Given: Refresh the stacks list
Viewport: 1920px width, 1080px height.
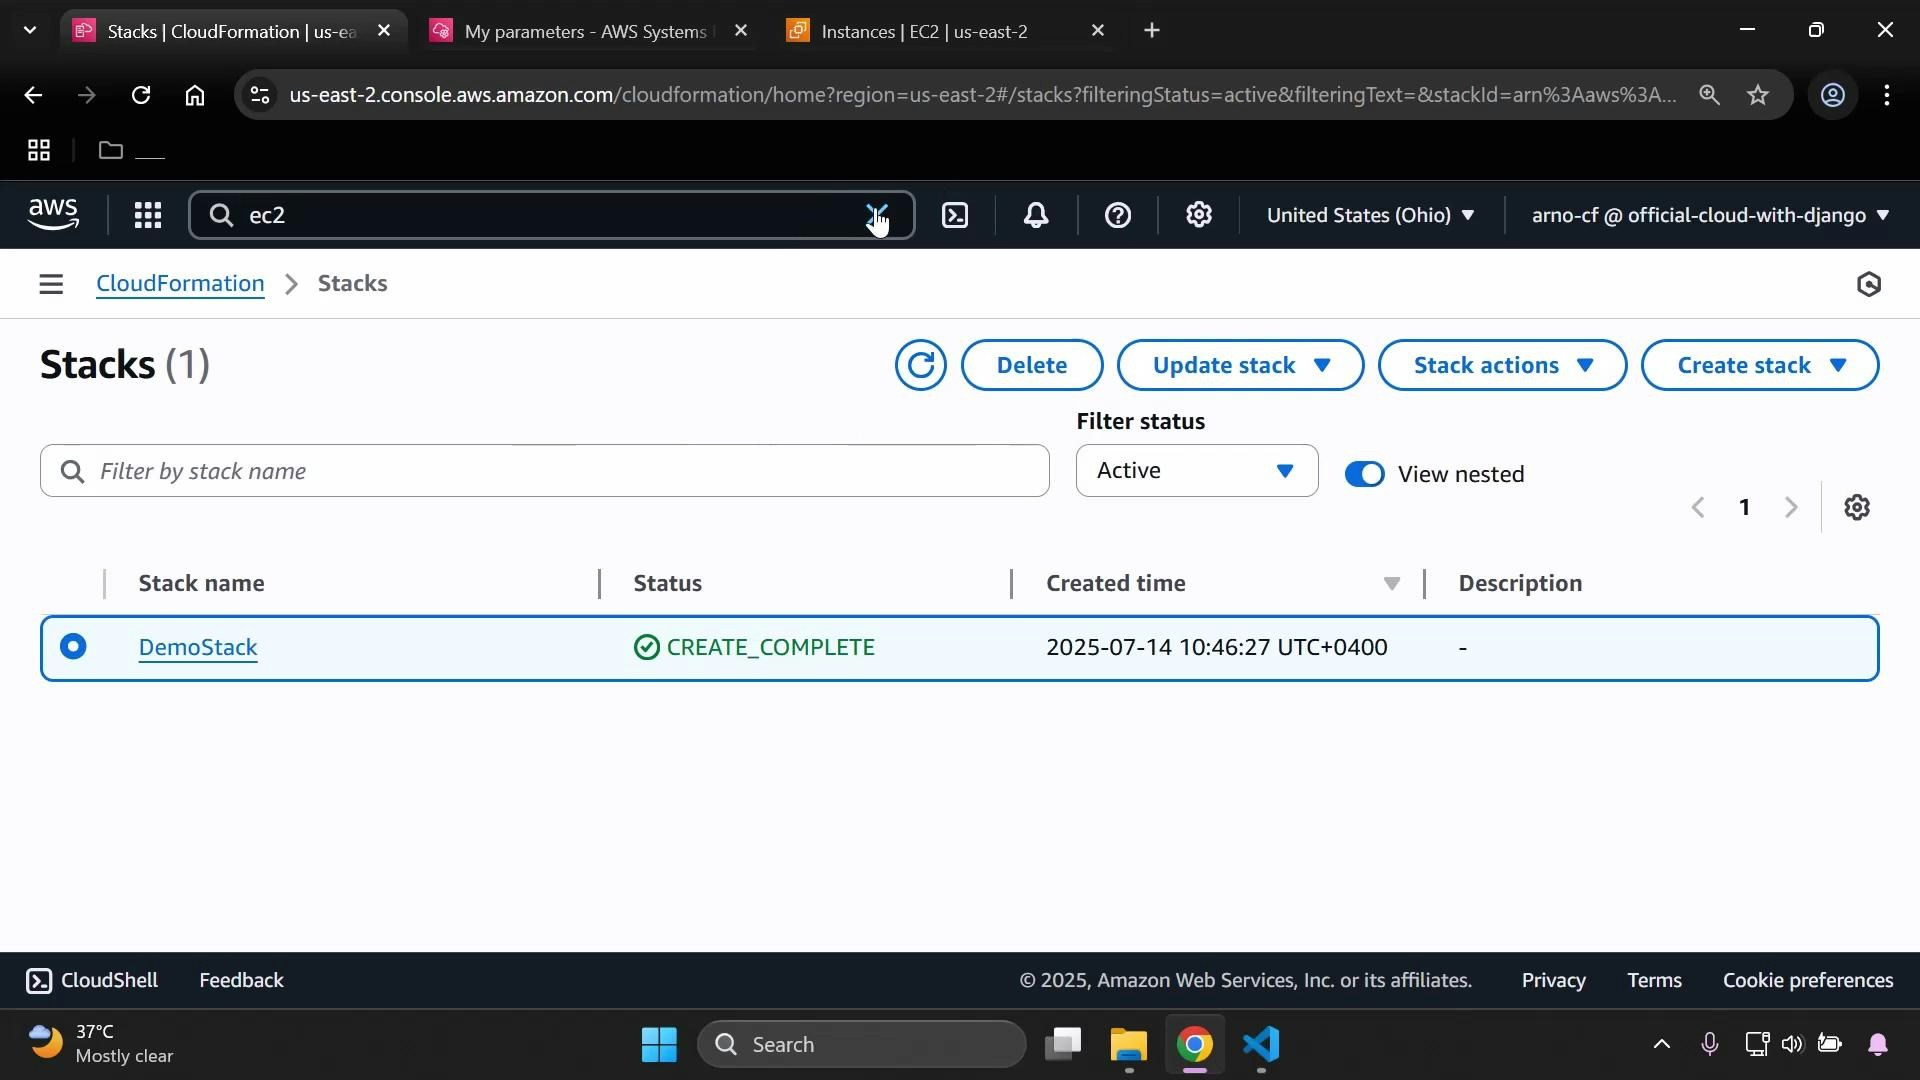Looking at the screenshot, I should (x=919, y=365).
